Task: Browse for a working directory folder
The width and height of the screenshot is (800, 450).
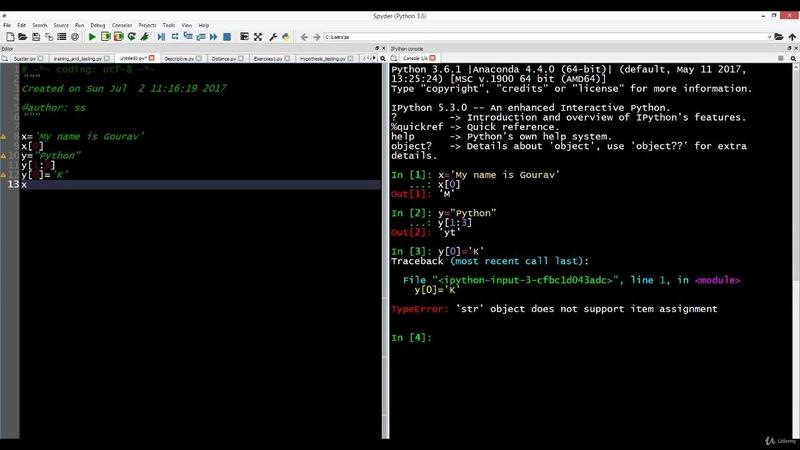Action: point(779,37)
